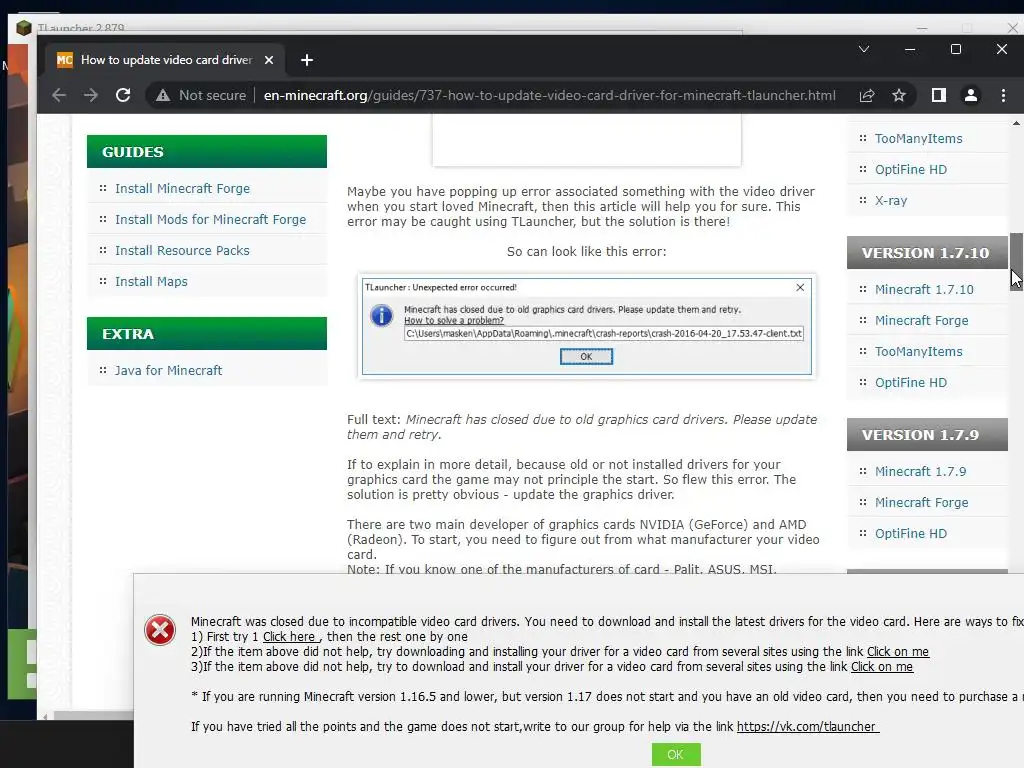
Task: Open Minecraft 1.7.9 link
Action: [x=920, y=472]
